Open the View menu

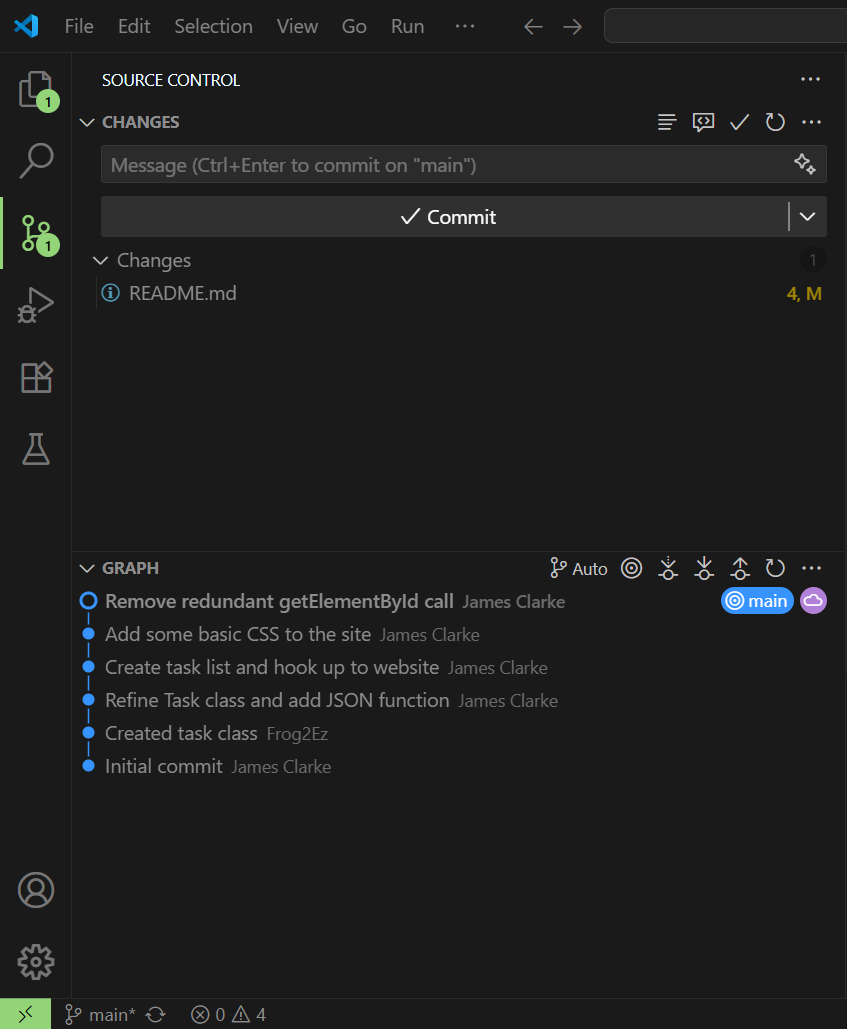pos(297,27)
